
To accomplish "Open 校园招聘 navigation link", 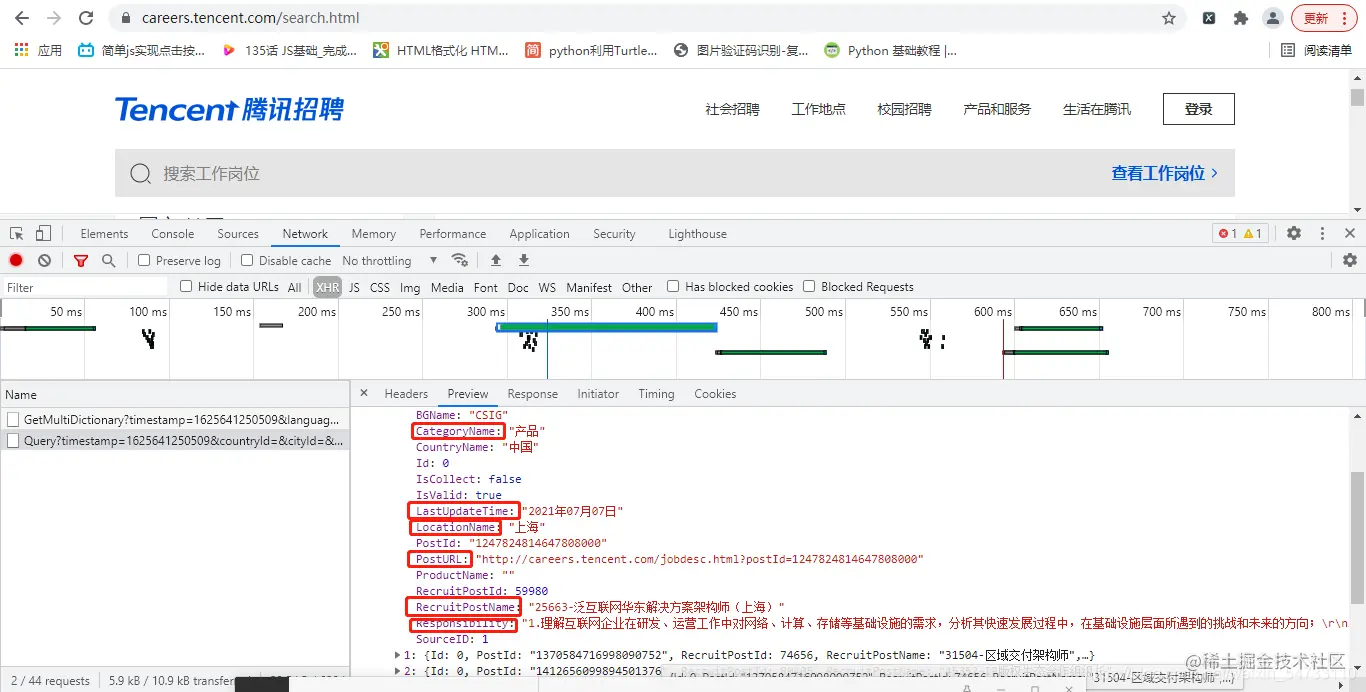I will 904,109.
